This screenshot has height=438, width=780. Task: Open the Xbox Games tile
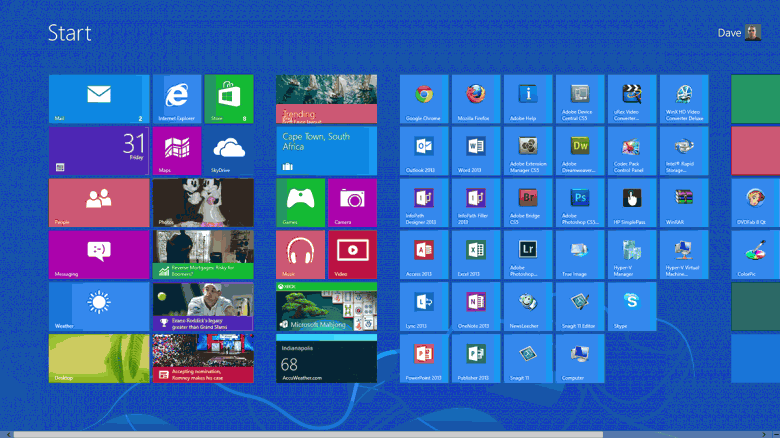coord(300,203)
